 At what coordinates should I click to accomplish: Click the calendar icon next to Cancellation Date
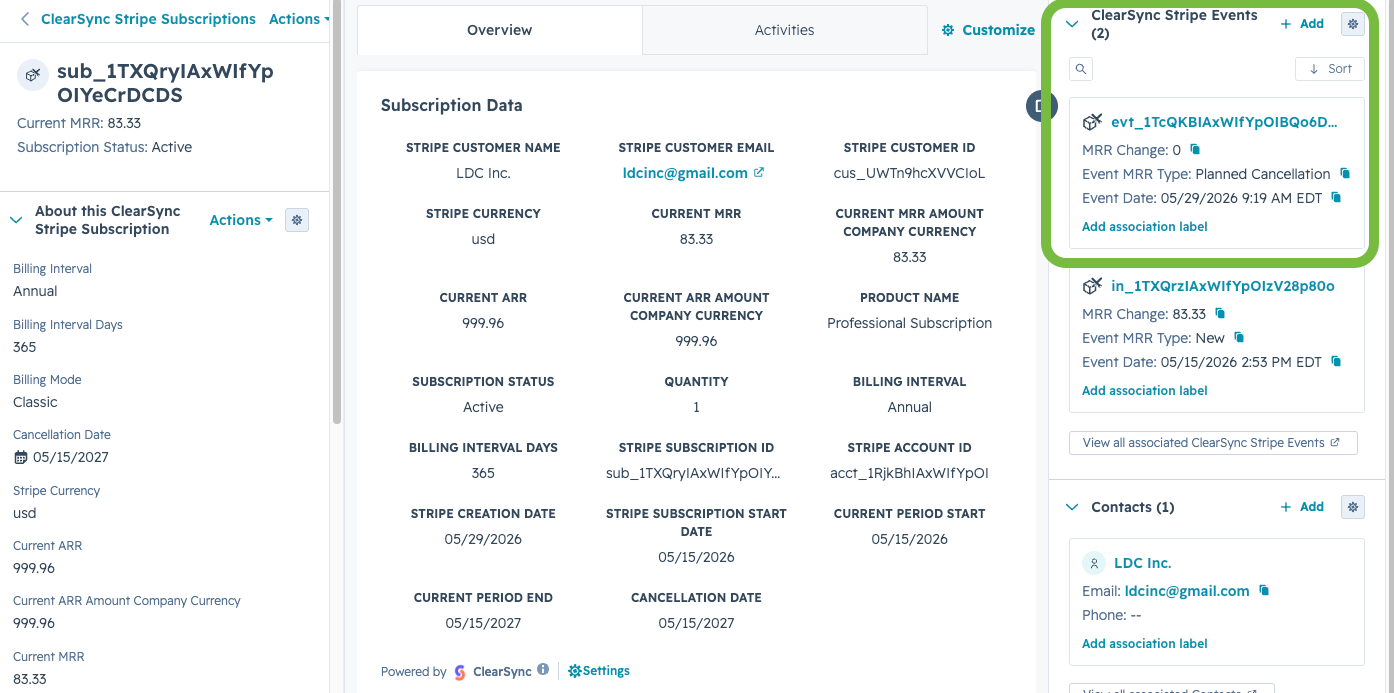(x=21, y=457)
